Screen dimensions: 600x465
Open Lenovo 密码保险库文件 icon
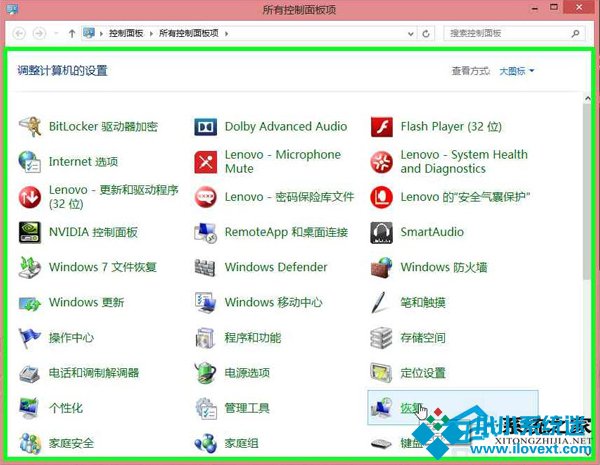[x=205, y=197]
